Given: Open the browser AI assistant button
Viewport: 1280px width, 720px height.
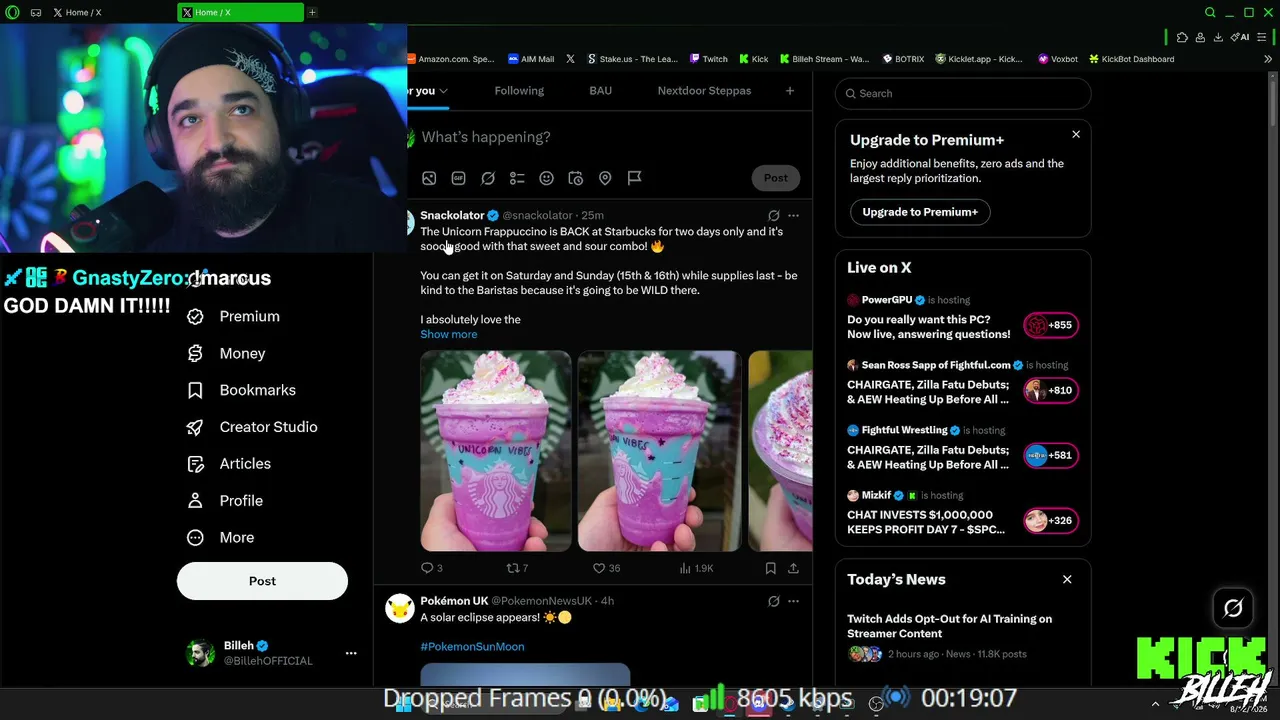Looking at the screenshot, I should tap(1241, 38).
